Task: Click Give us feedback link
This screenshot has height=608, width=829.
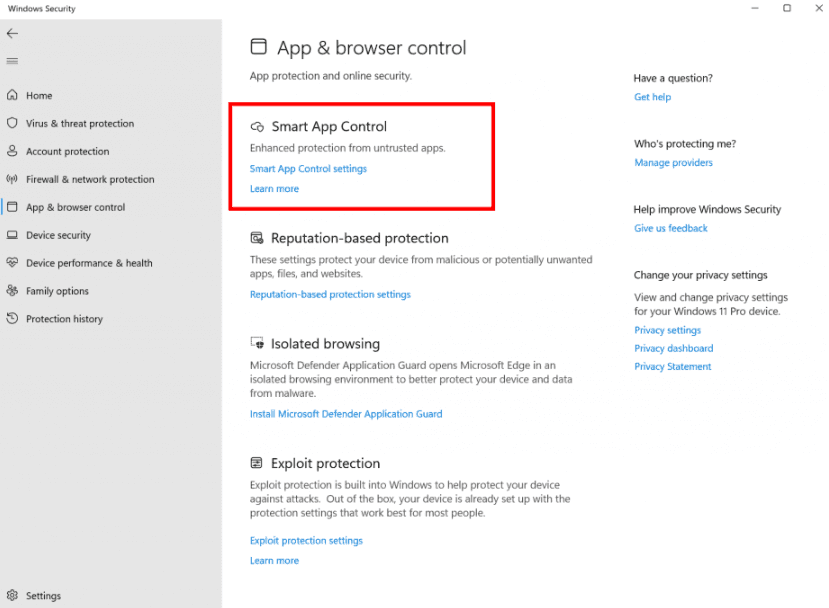Action: (671, 228)
